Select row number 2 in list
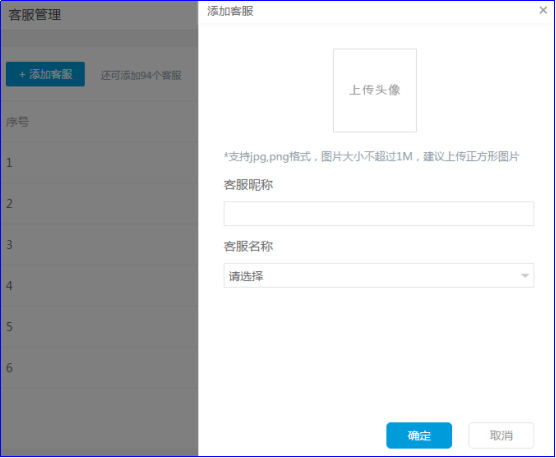This screenshot has height=458, width=556. point(99,204)
